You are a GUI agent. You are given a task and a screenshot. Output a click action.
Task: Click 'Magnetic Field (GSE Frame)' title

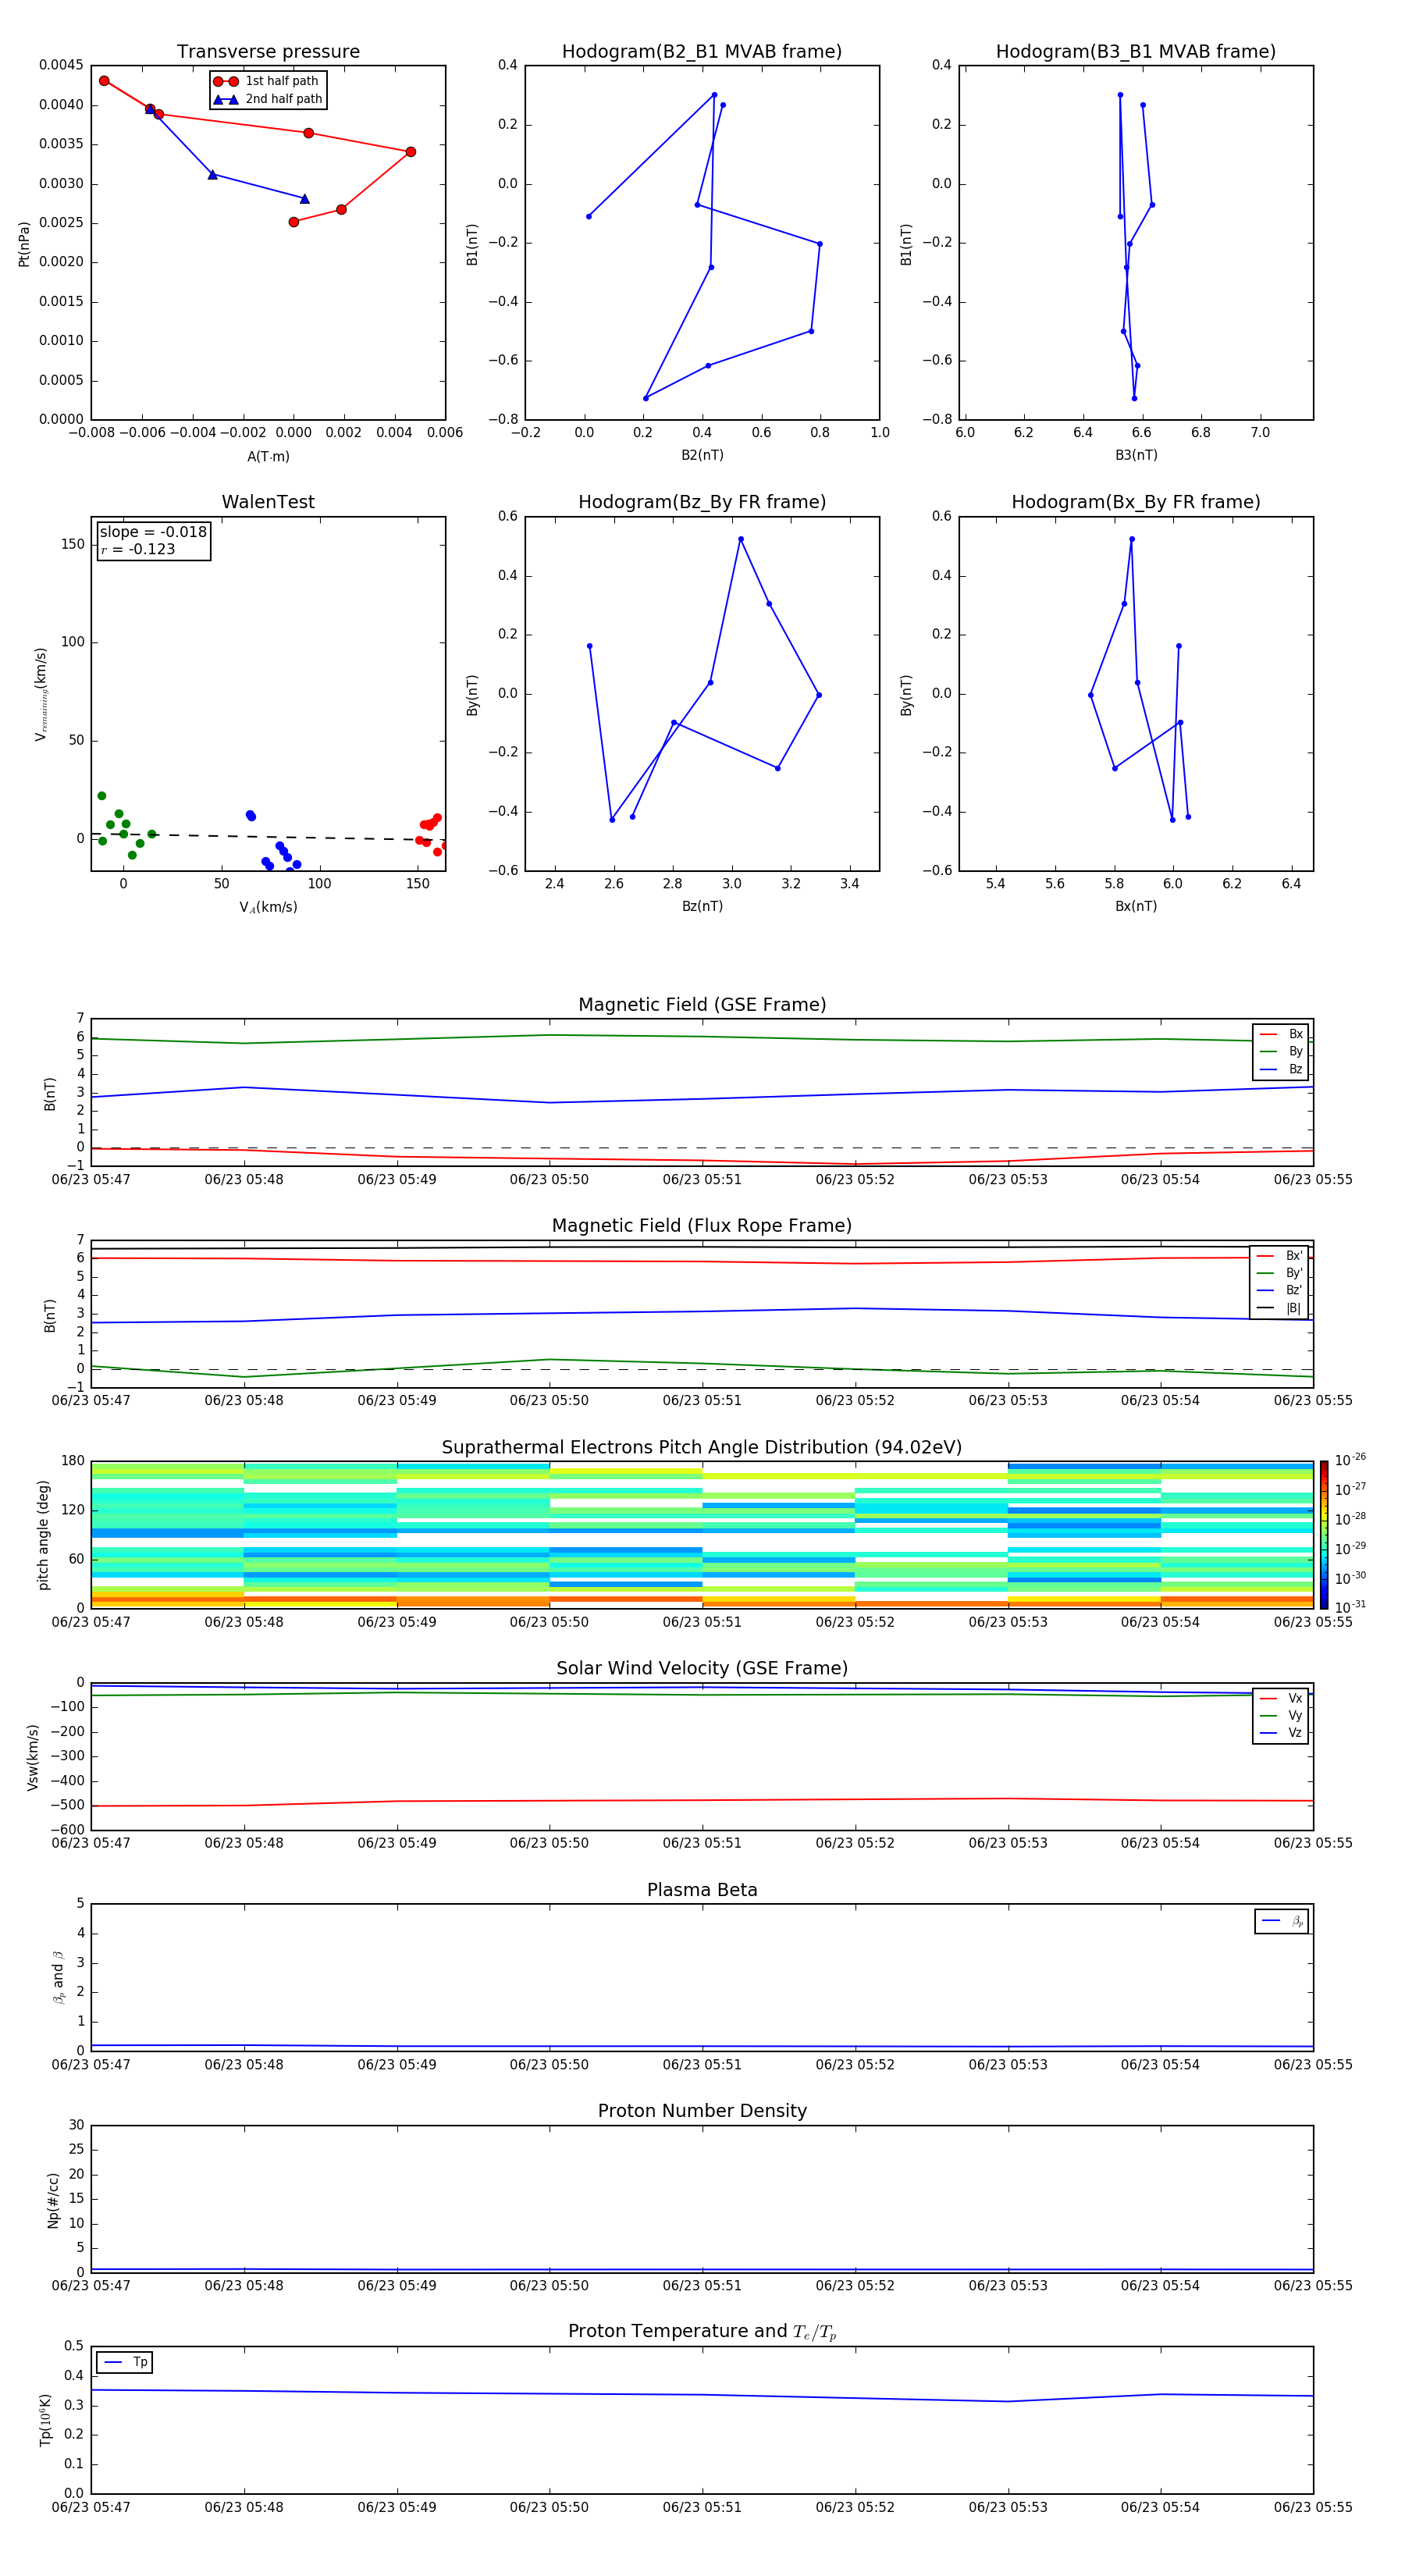pyautogui.click(x=702, y=1005)
